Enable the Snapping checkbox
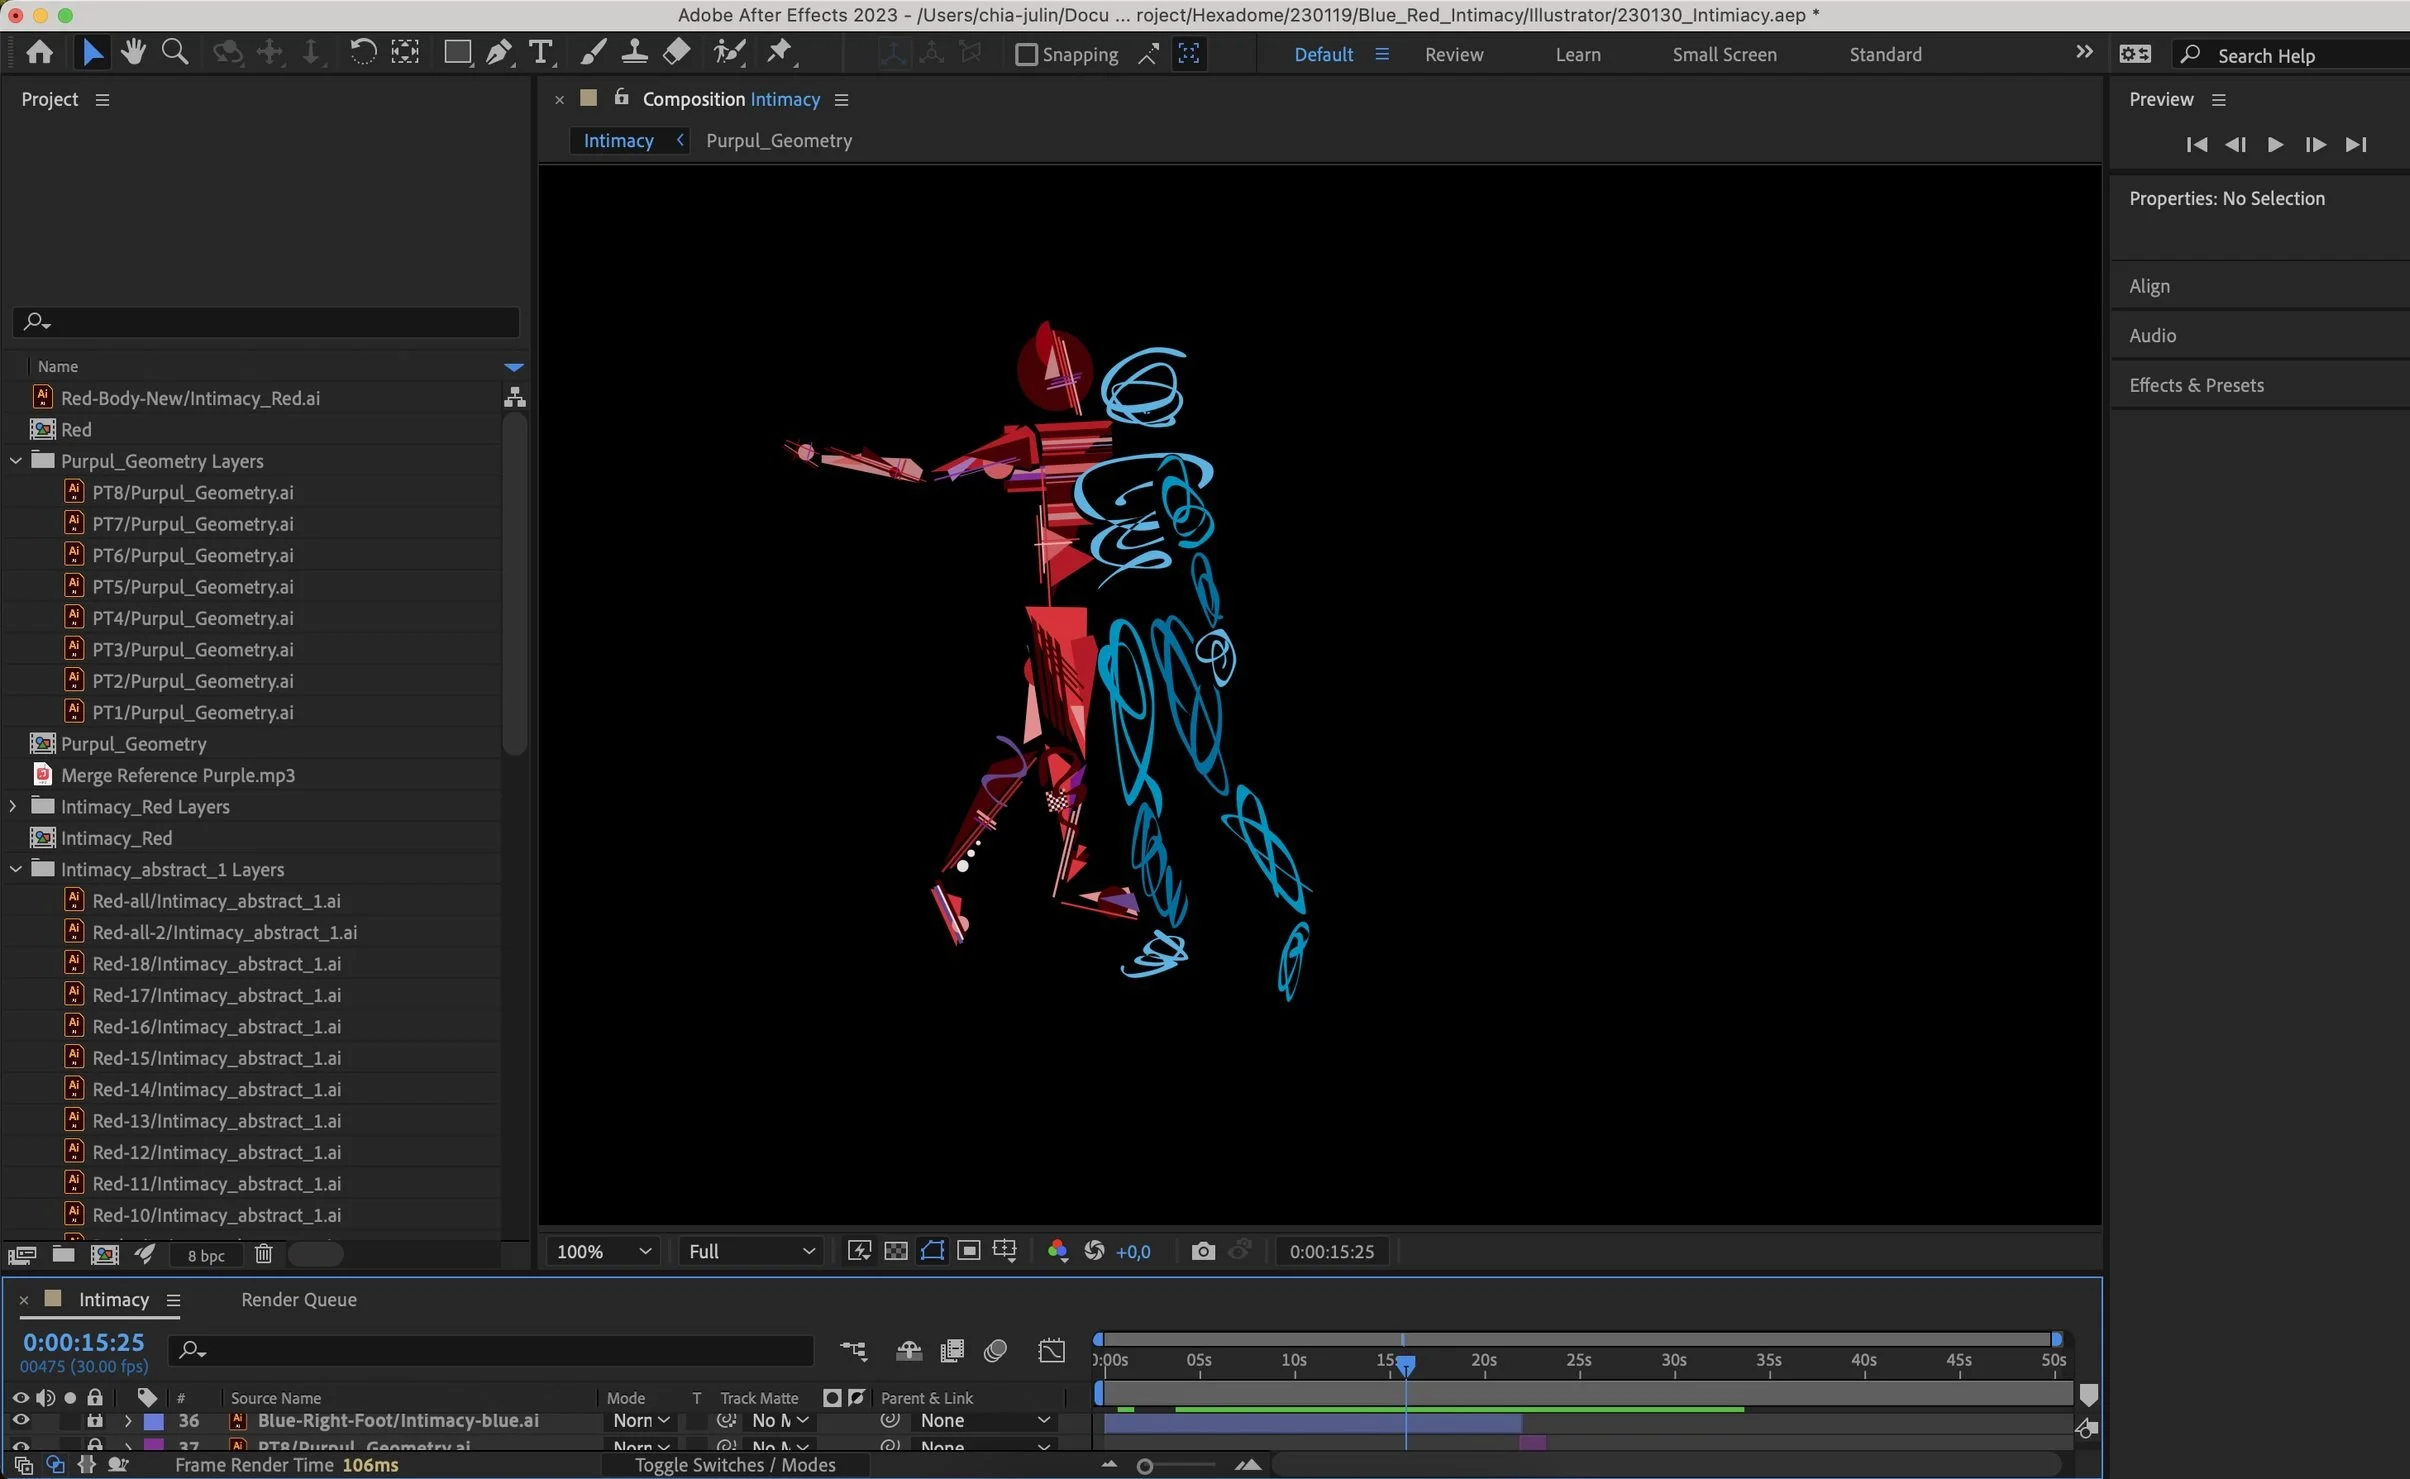Viewport: 2410px width, 1479px height. click(x=1026, y=54)
